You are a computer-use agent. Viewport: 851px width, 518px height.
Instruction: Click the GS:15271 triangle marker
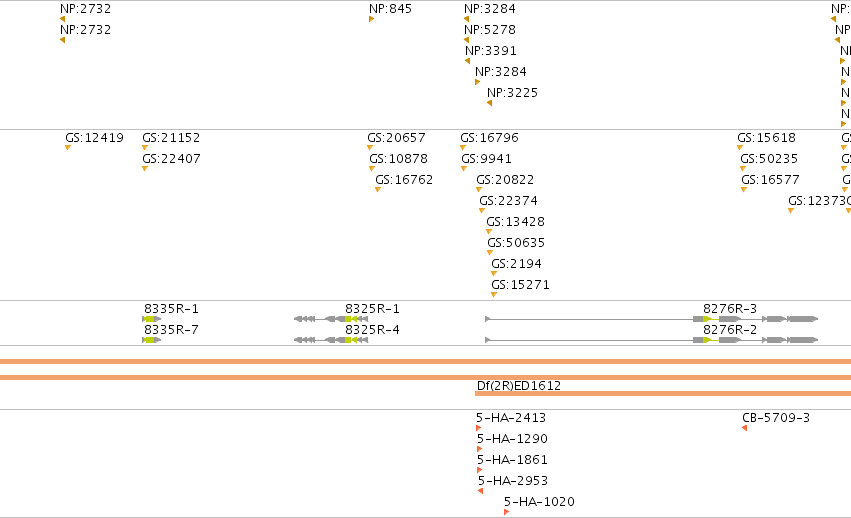coord(494,295)
